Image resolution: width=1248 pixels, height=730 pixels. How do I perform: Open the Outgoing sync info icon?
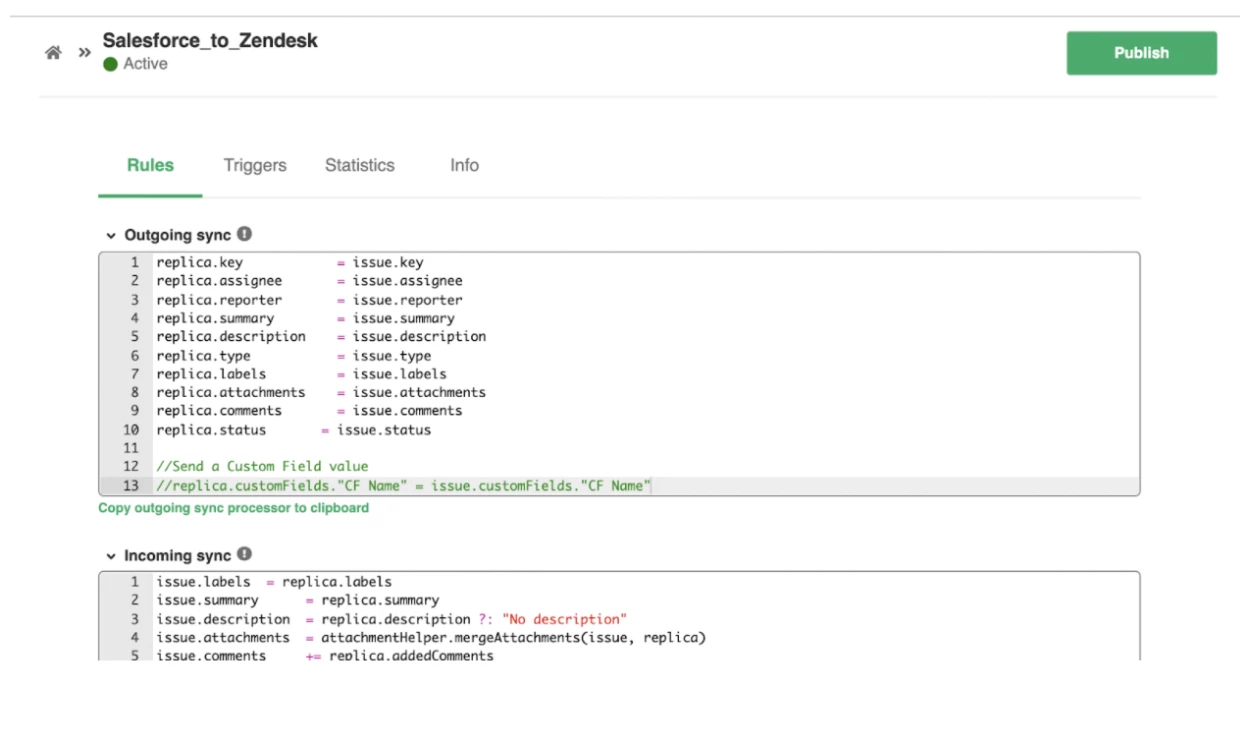tap(244, 234)
